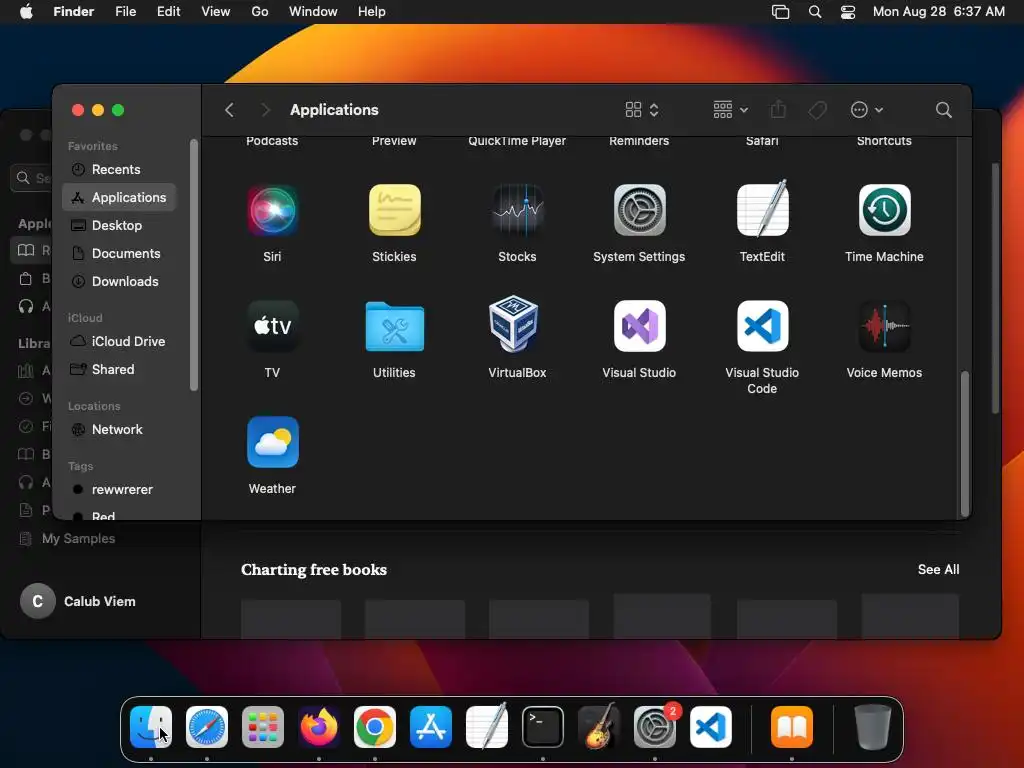This screenshot has width=1024, height=768.
Task: Select Network in the sidebar
Action: pos(119,430)
